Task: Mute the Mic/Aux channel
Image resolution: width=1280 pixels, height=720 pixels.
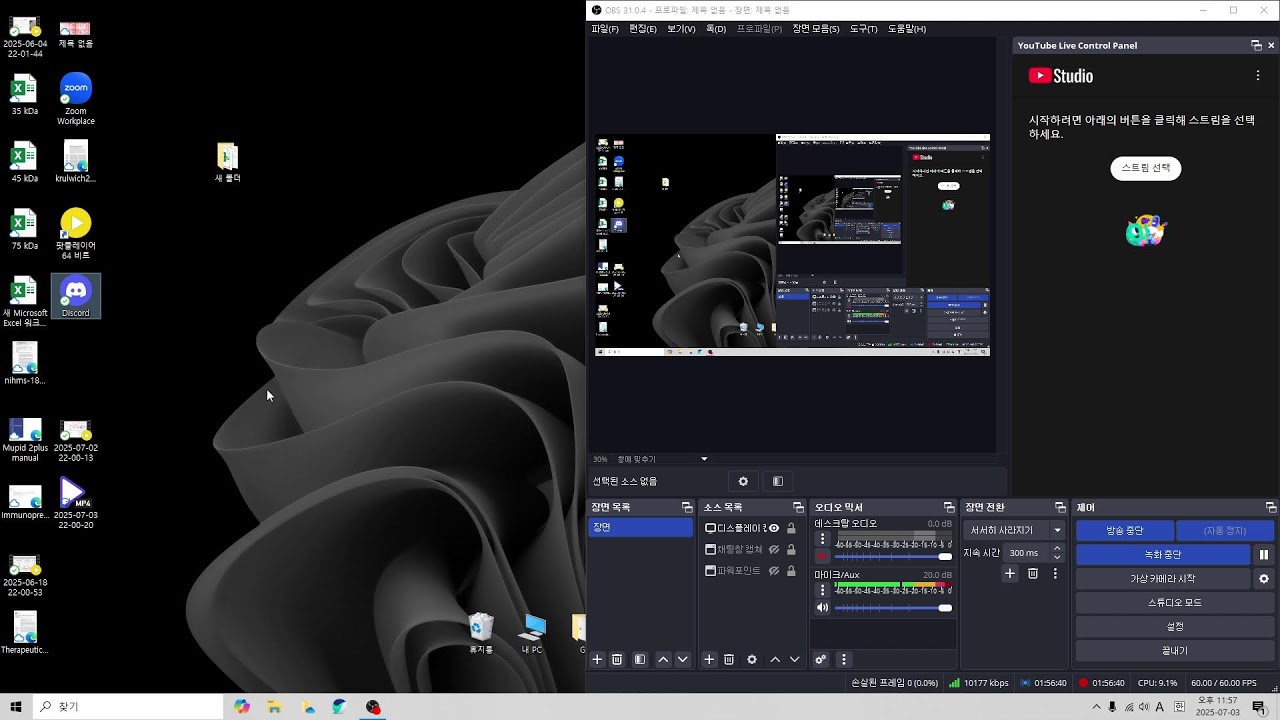Action: point(823,608)
